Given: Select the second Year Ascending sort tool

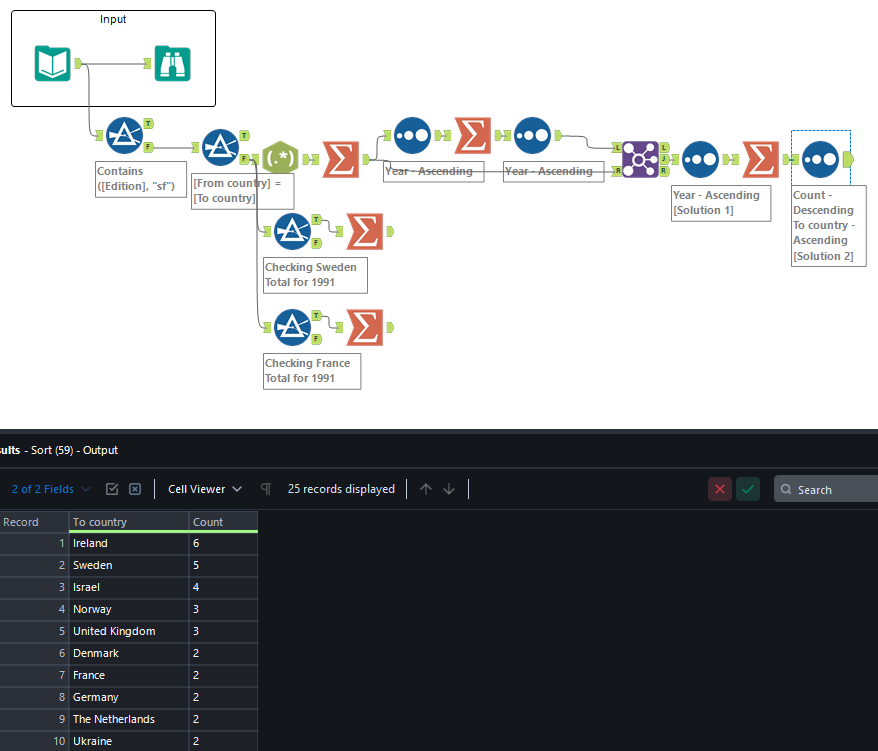Looking at the screenshot, I should tap(533, 135).
